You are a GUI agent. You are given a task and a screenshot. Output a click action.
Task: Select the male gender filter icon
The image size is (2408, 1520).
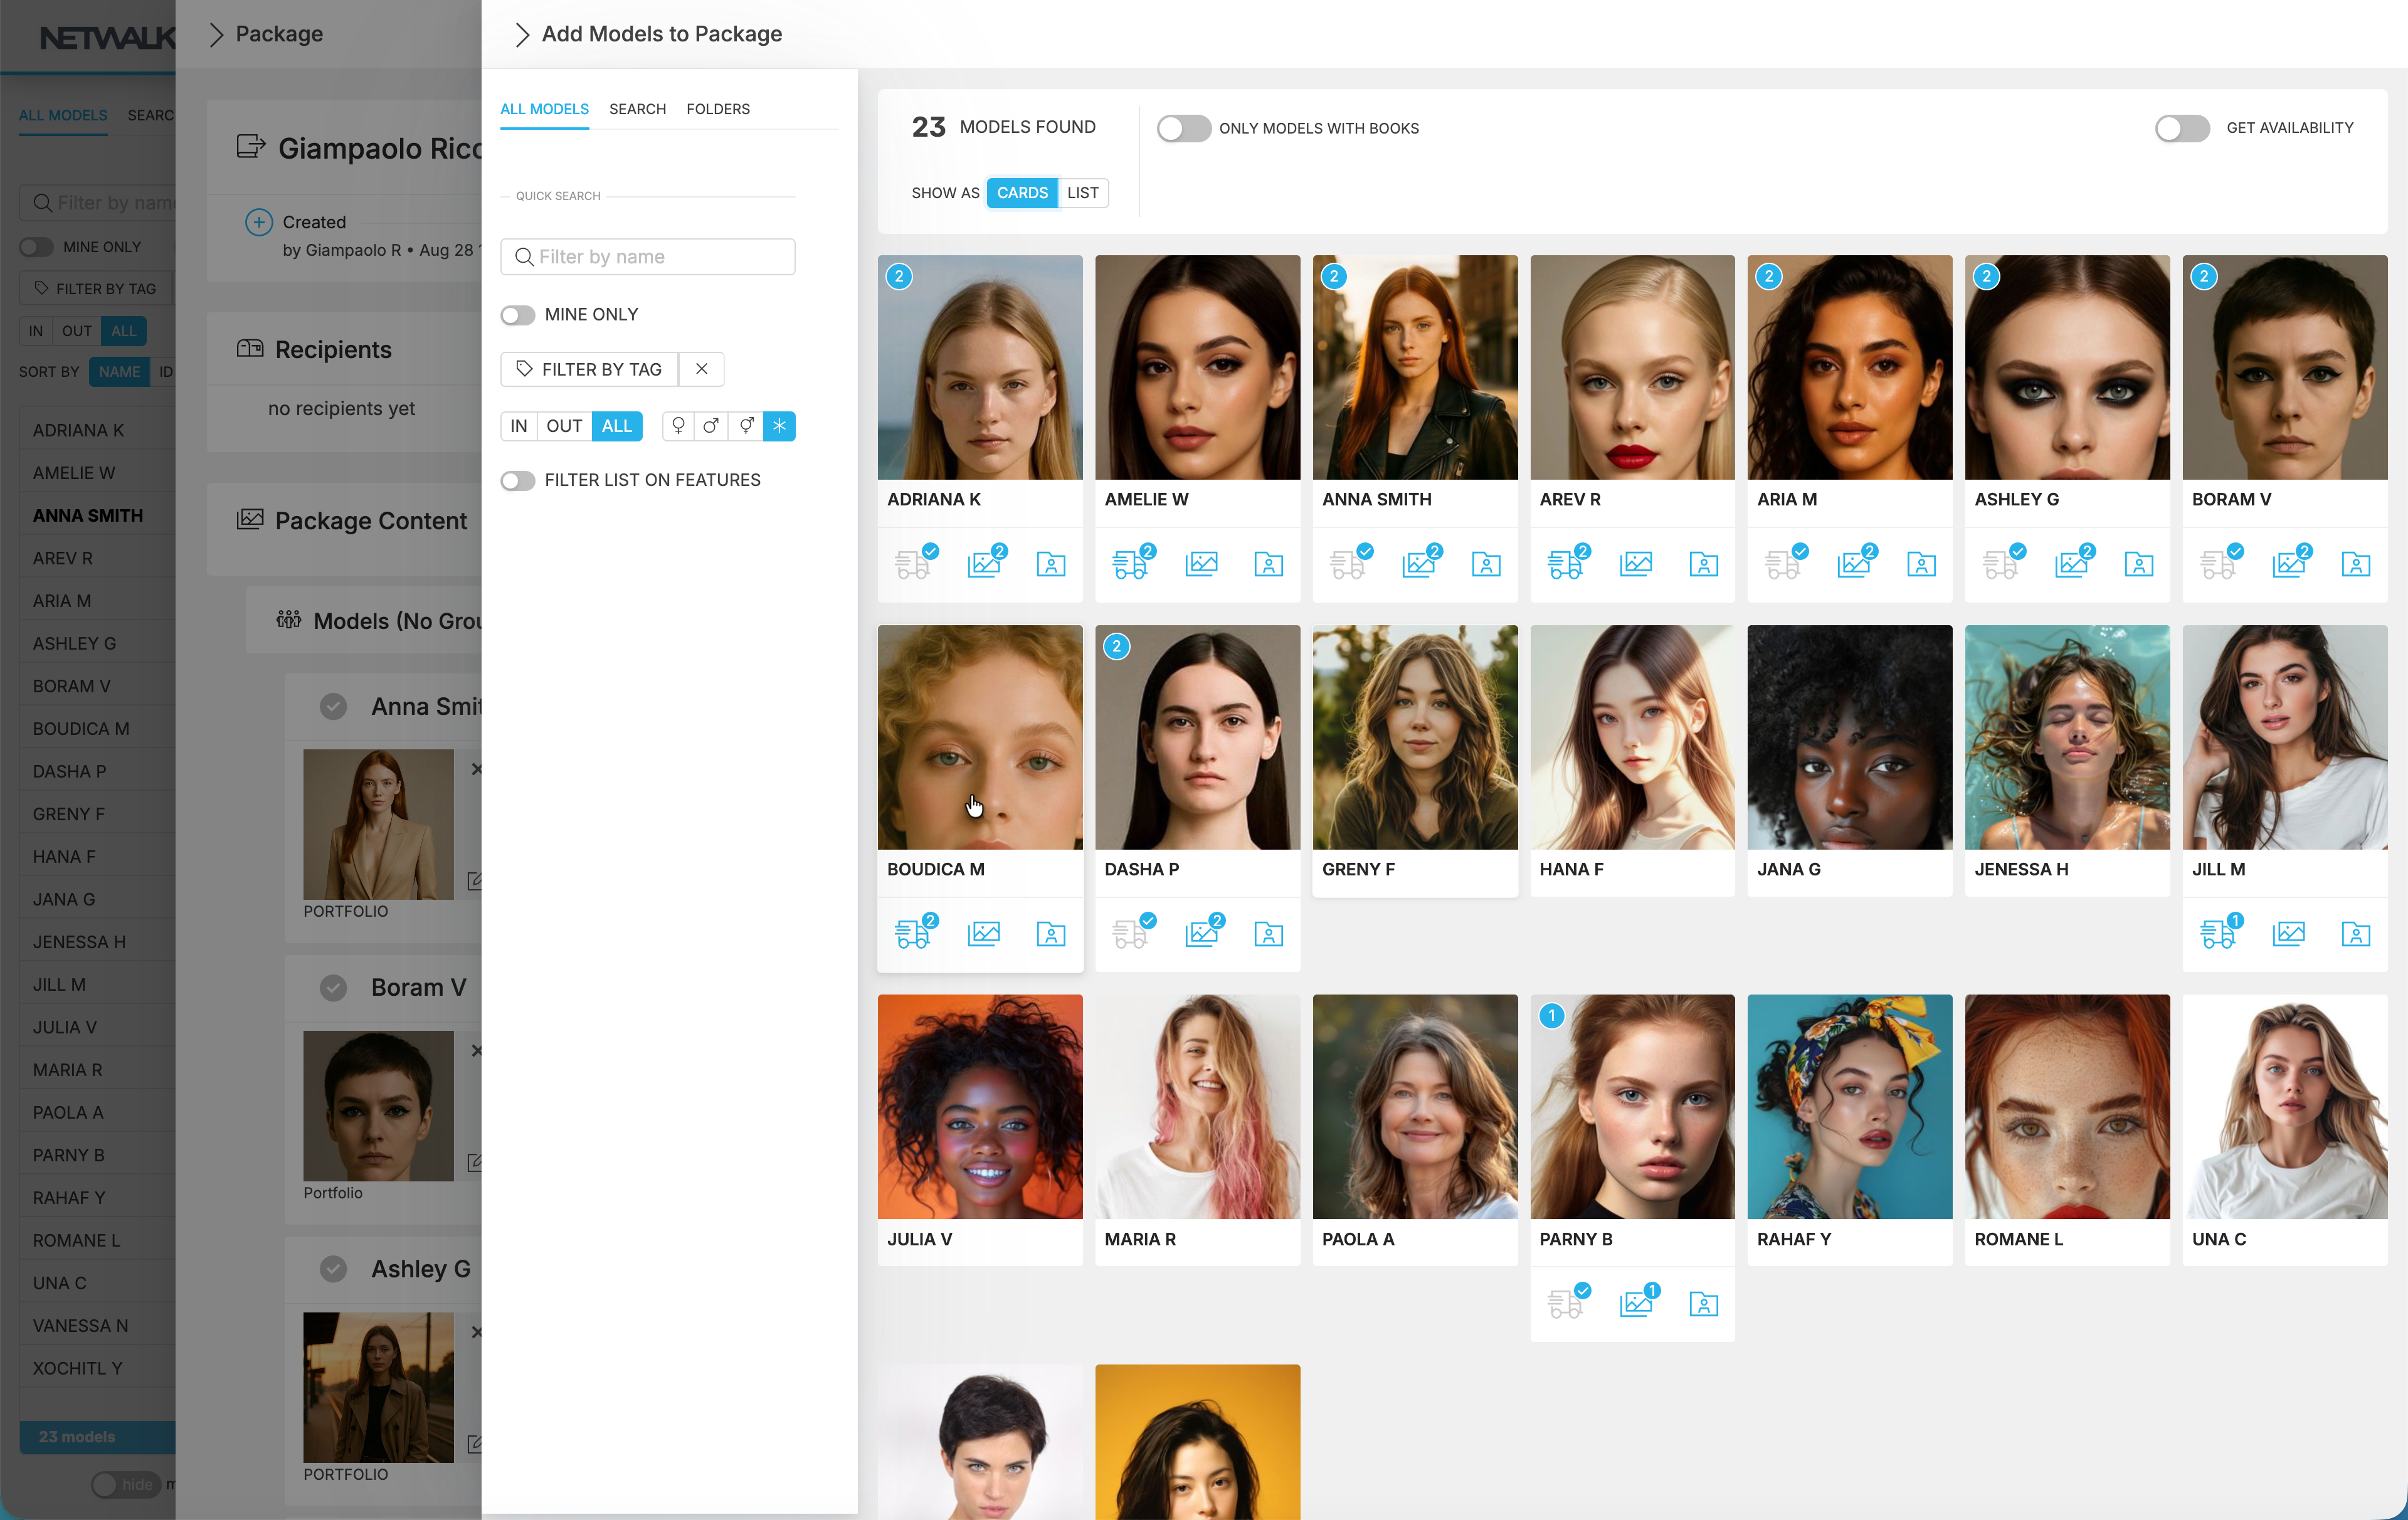711,426
